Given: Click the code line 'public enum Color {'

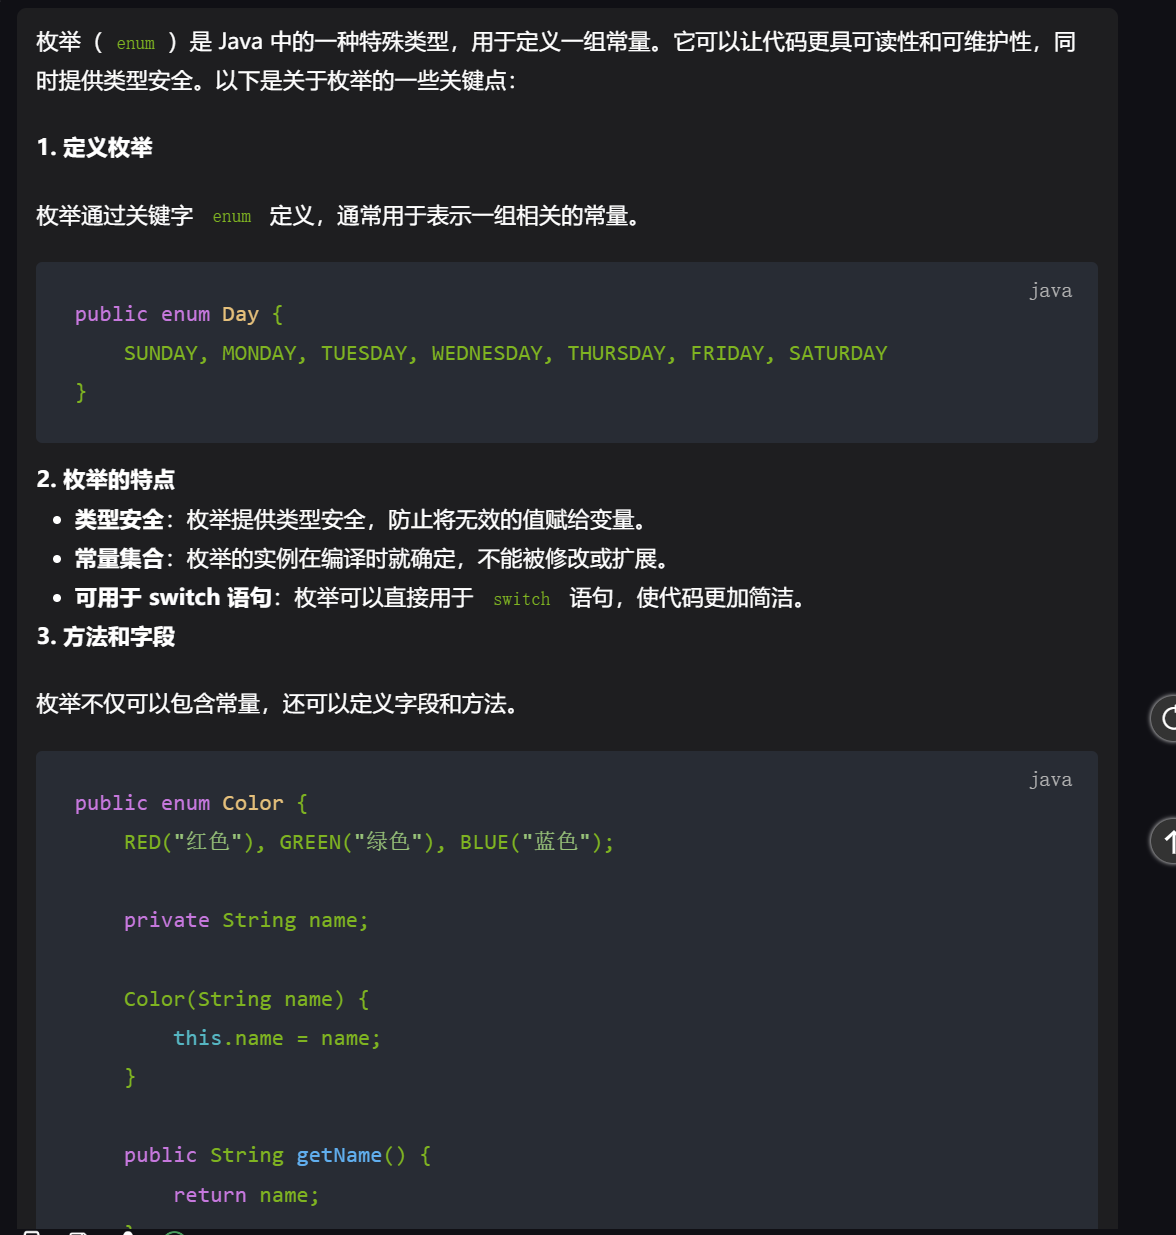Looking at the screenshot, I should click(191, 803).
